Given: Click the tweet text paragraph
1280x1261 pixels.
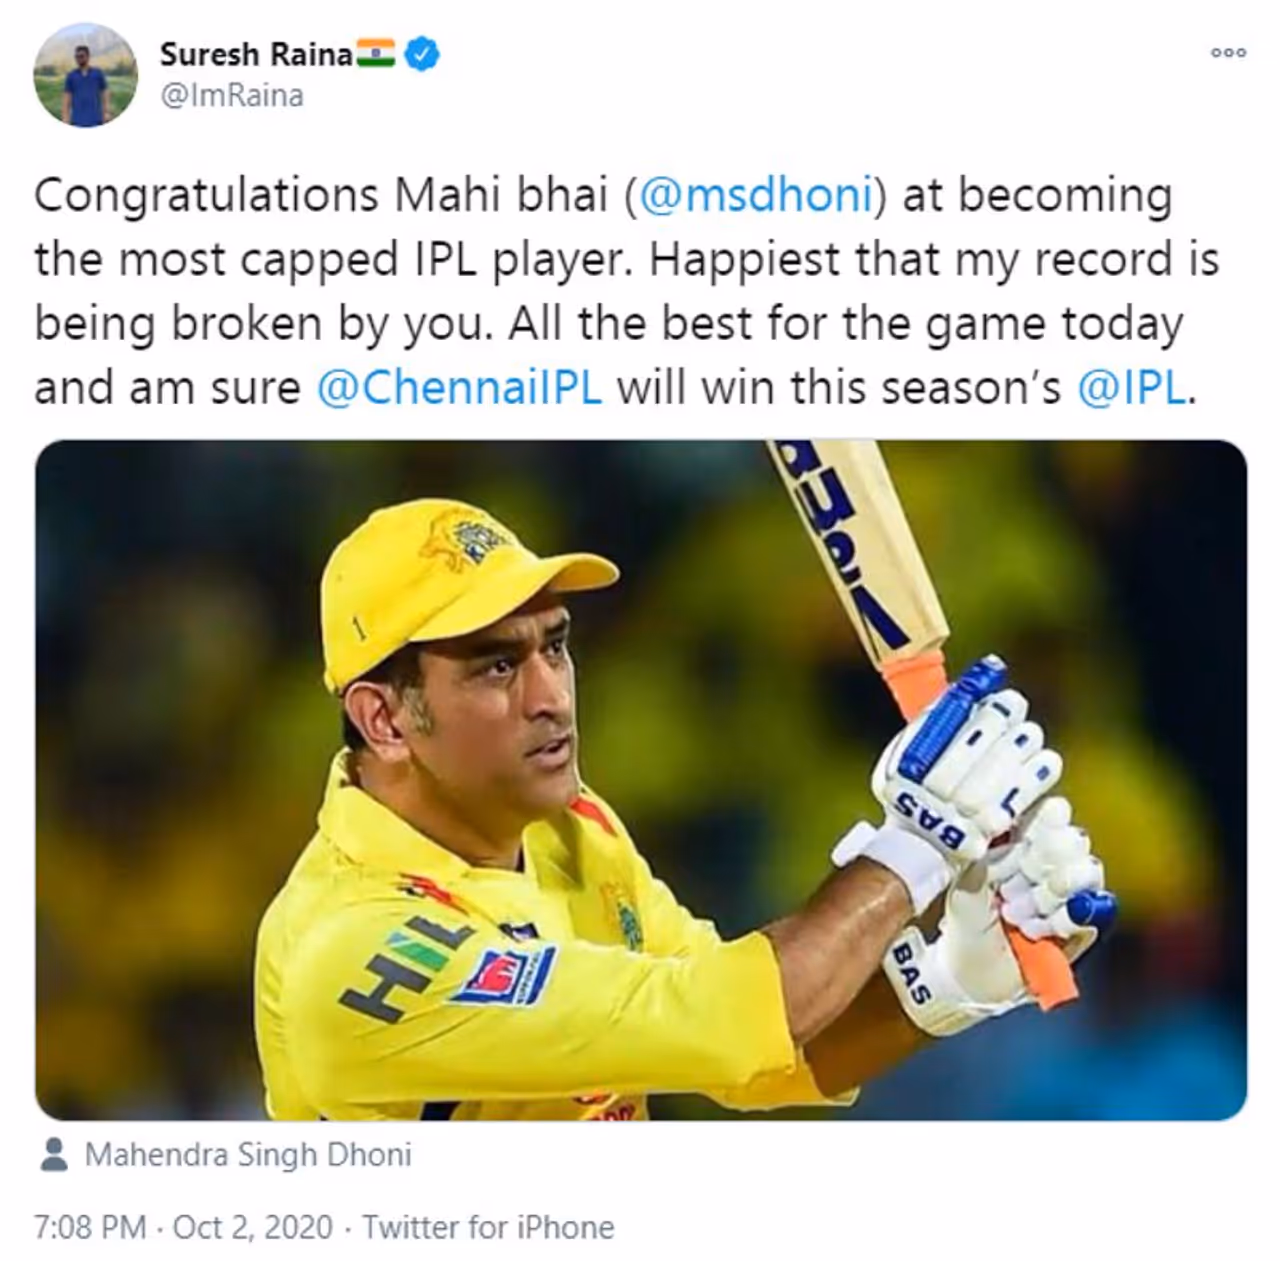Looking at the screenshot, I should coord(627,292).
